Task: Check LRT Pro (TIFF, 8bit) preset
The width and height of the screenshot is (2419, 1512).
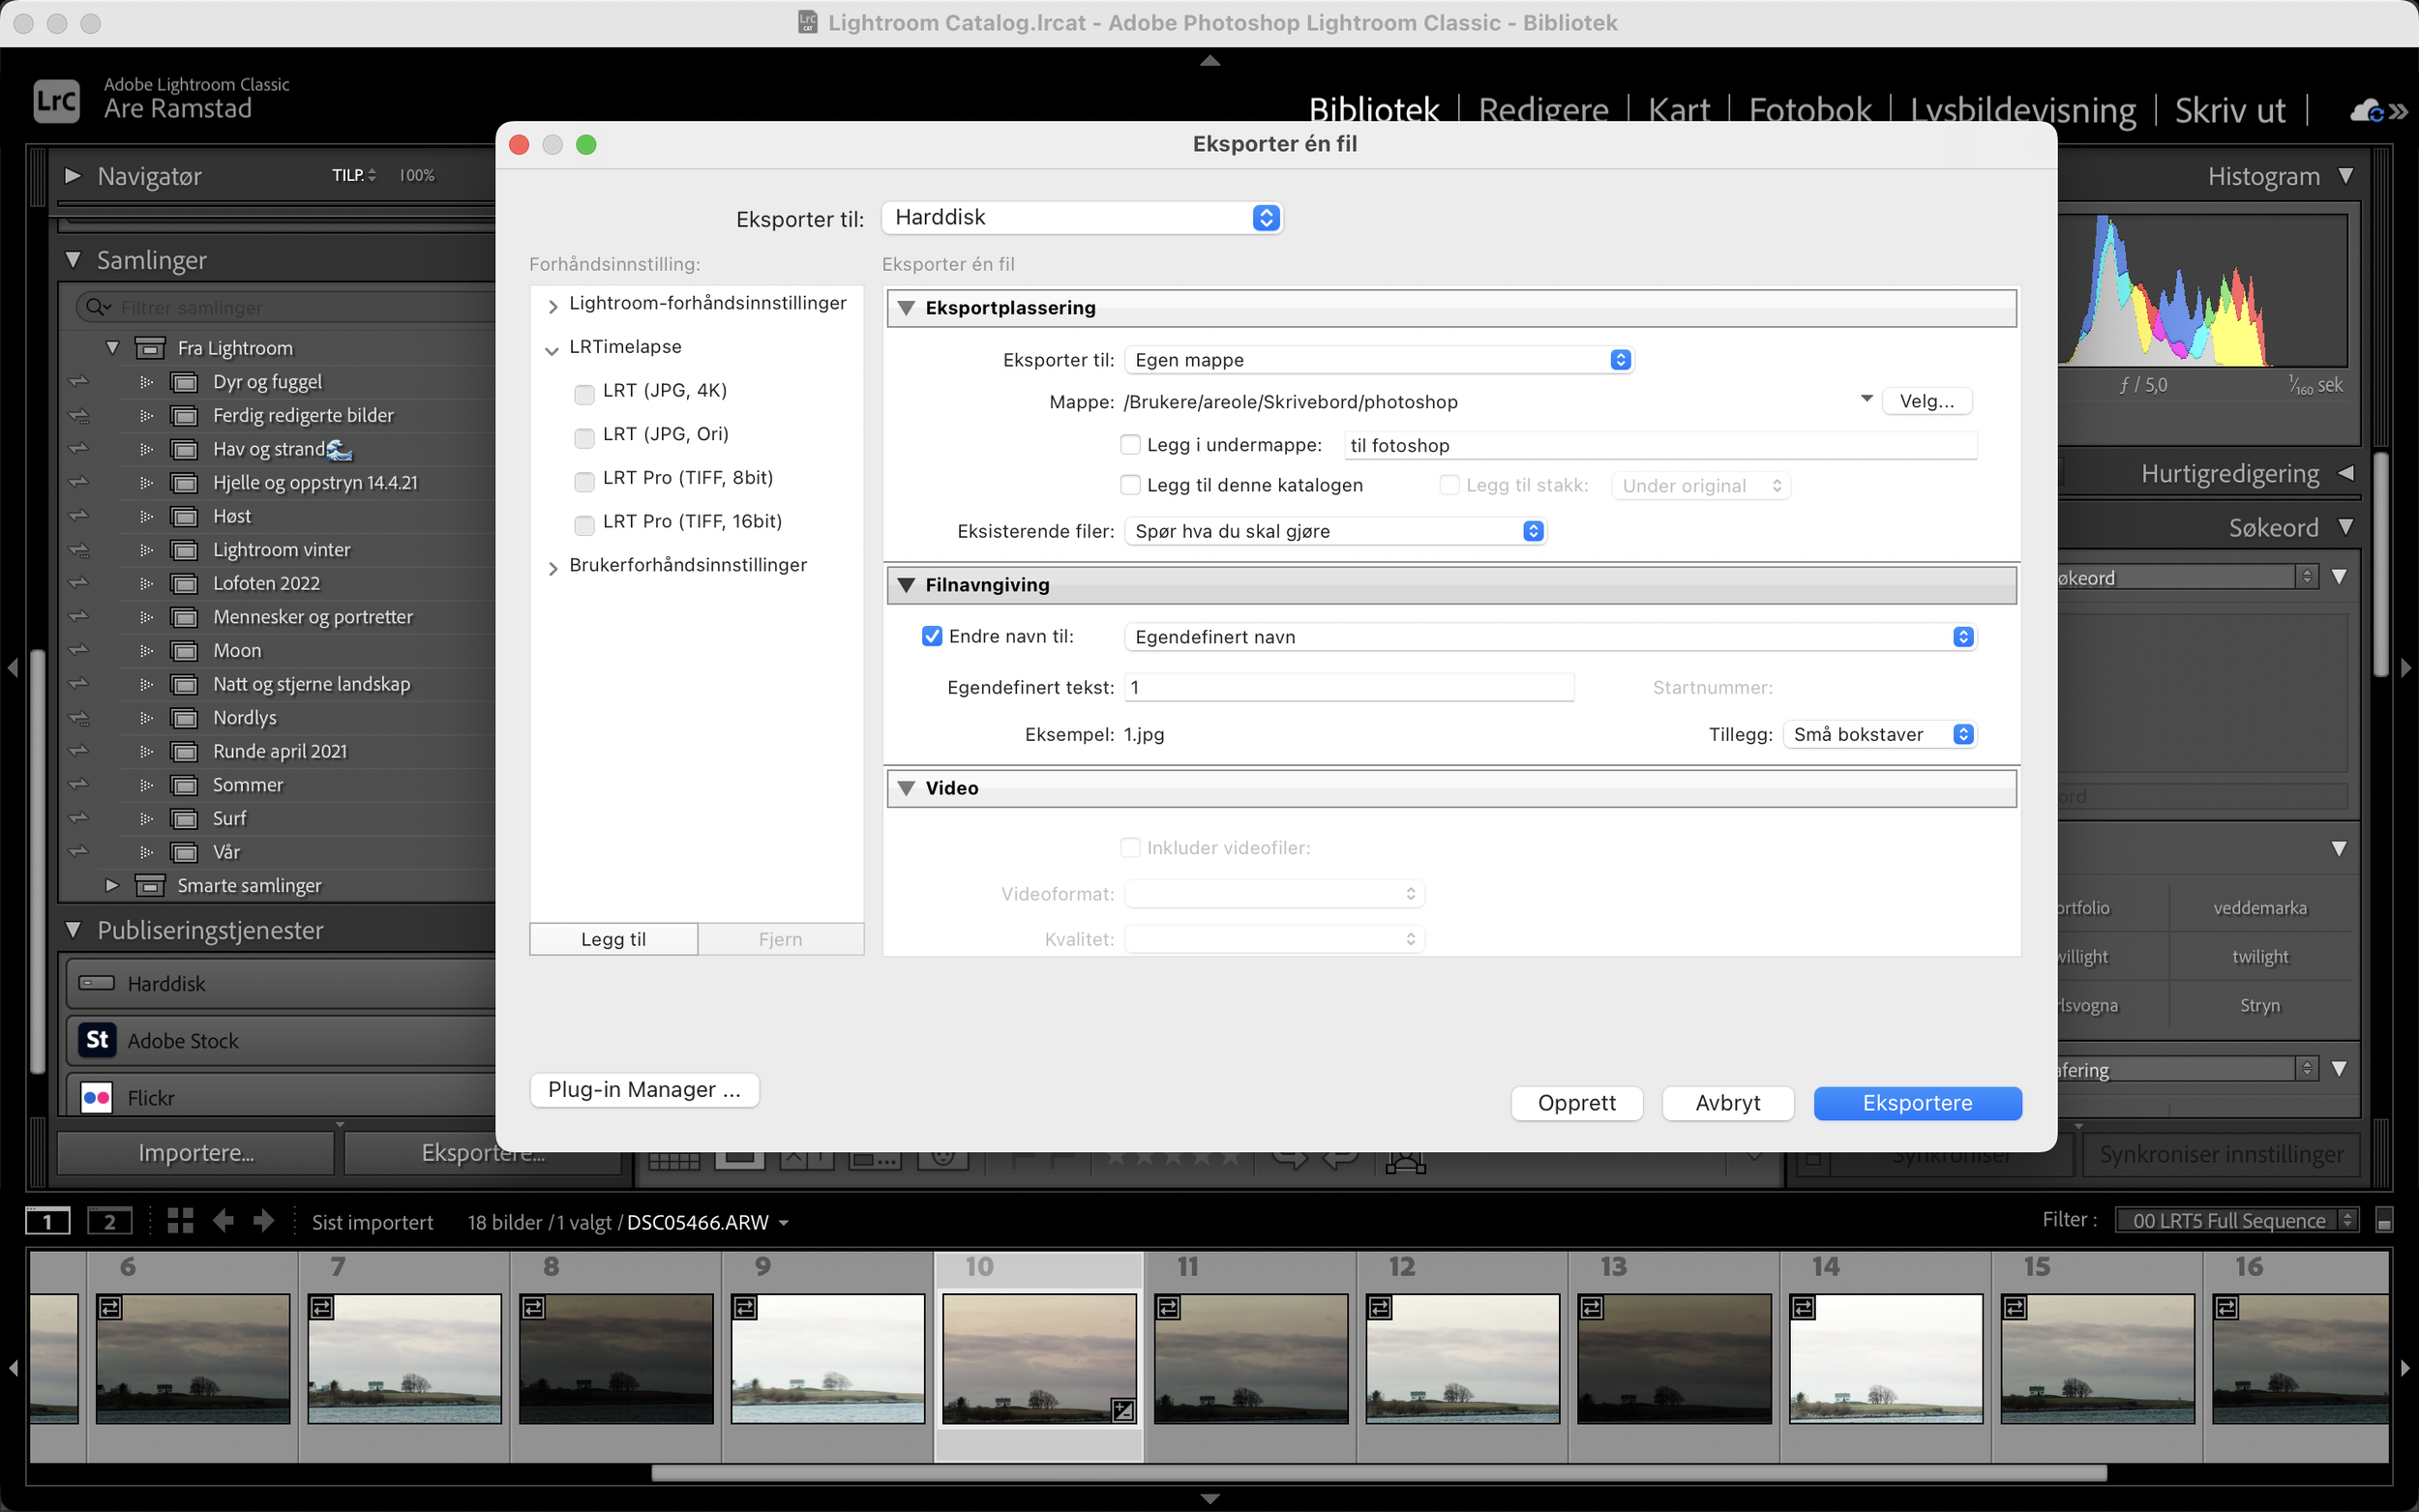Action: pyautogui.click(x=584, y=482)
